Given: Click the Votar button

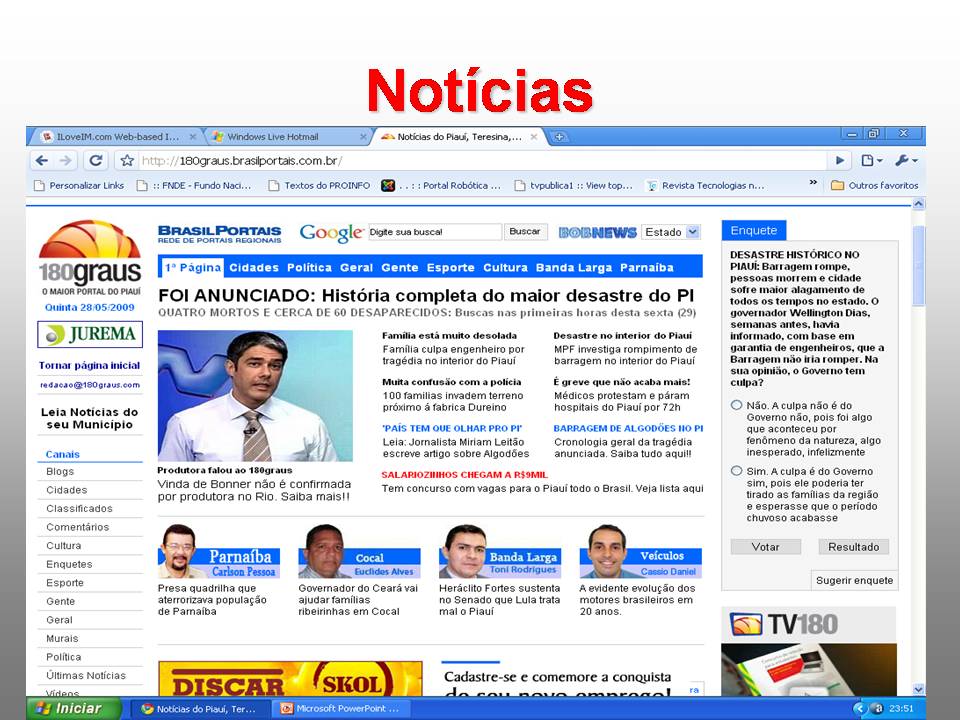Looking at the screenshot, I should (x=765, y=547).
